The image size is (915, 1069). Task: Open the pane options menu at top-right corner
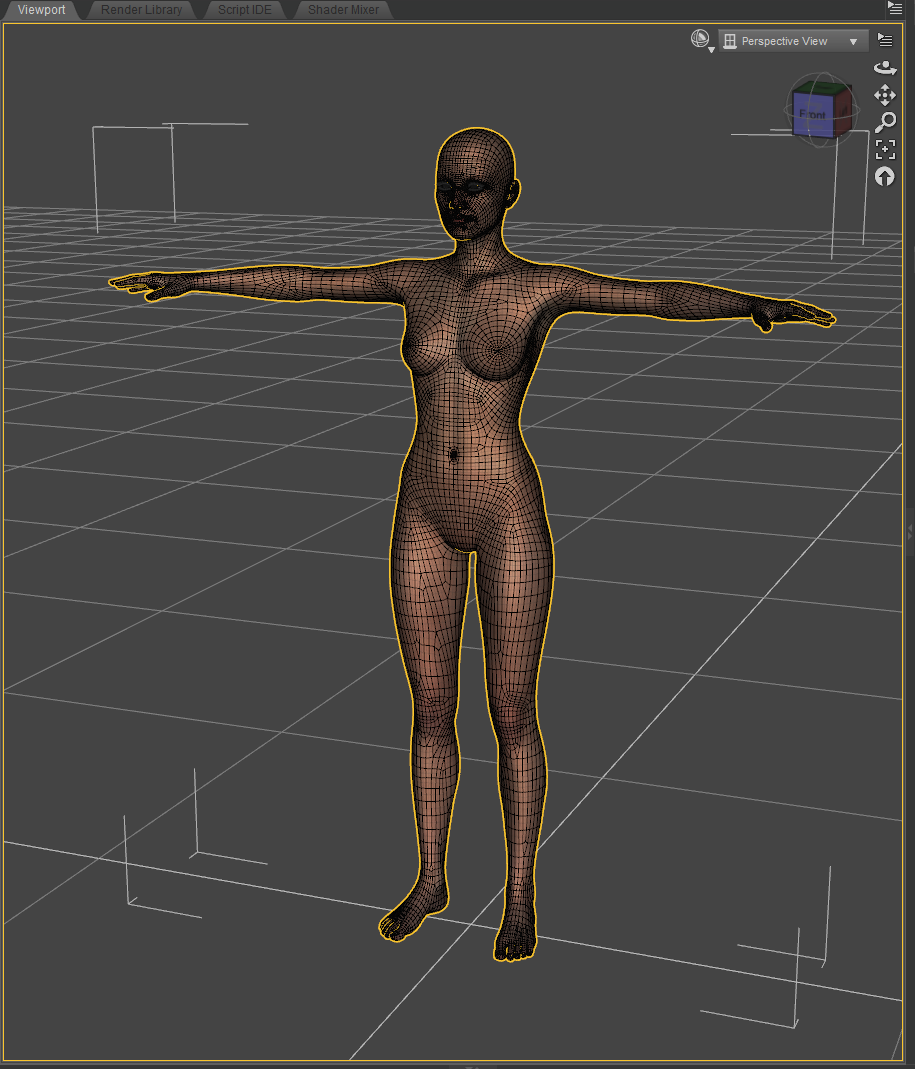[895, 8]
